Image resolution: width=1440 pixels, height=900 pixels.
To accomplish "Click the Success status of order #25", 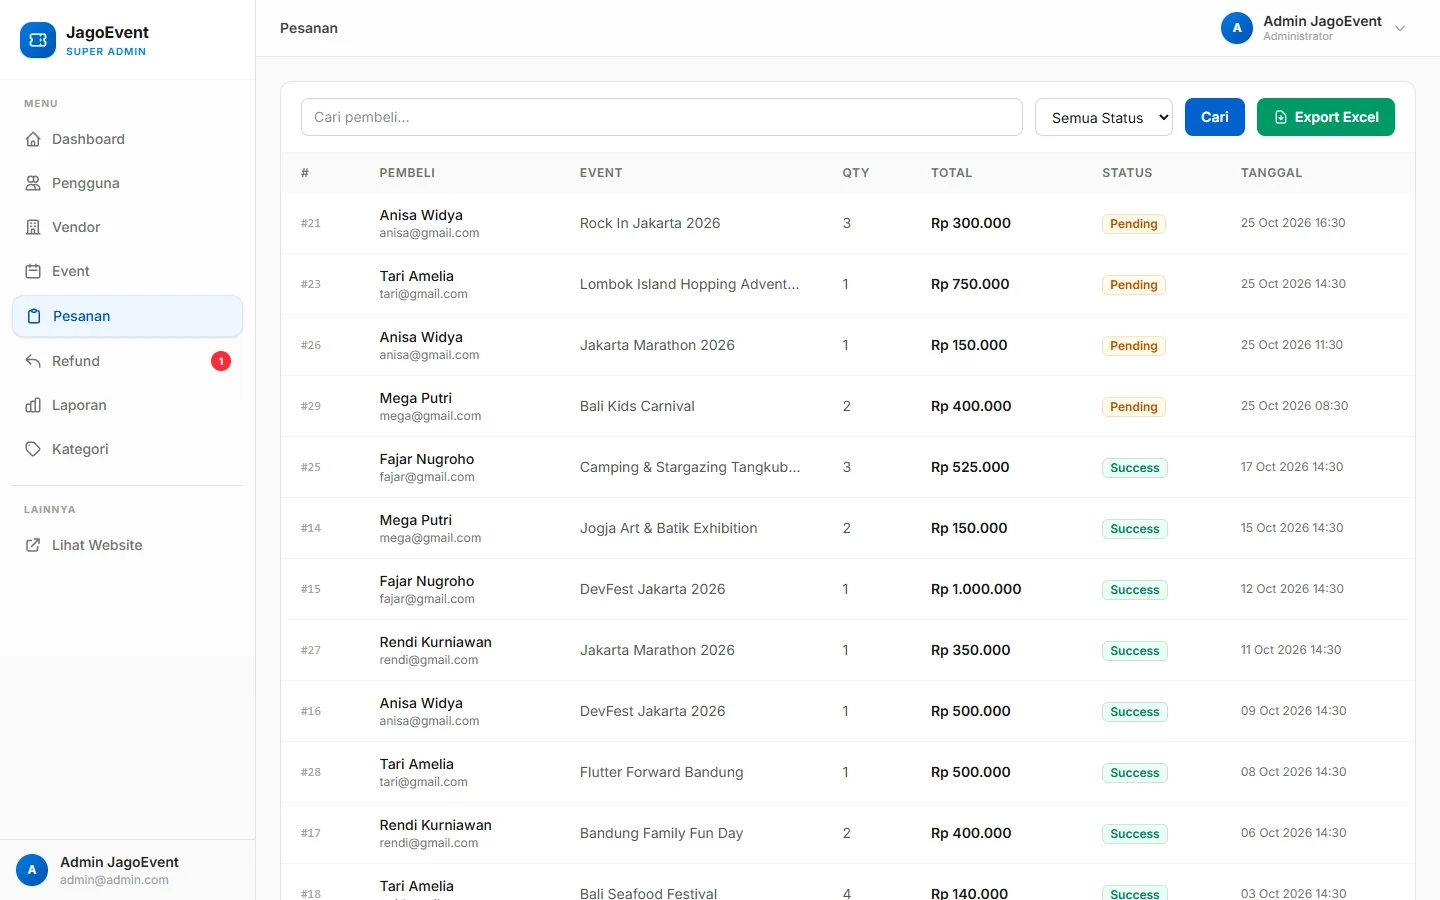I will (x=1135, y=468).
